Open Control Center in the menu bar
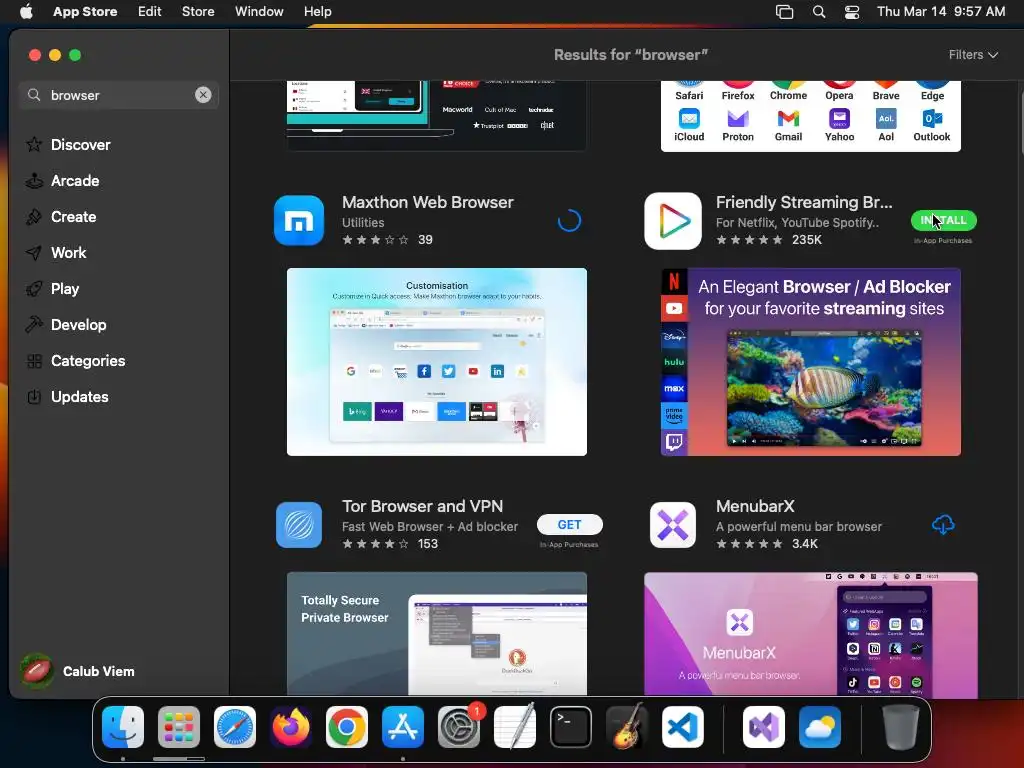Screen dimensions: 1024x768 852,12
